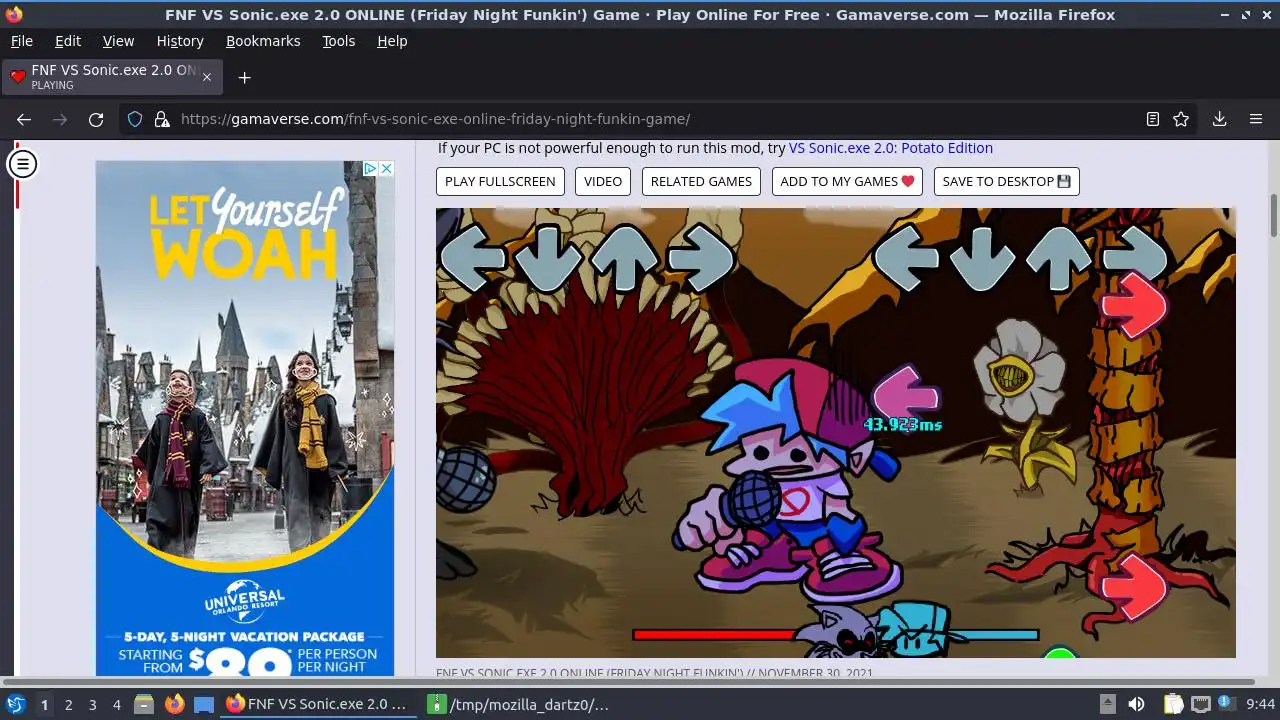Launch the file manager from the taskbar
This screenshot has width=1280, height=720.
tap(143, 704)
